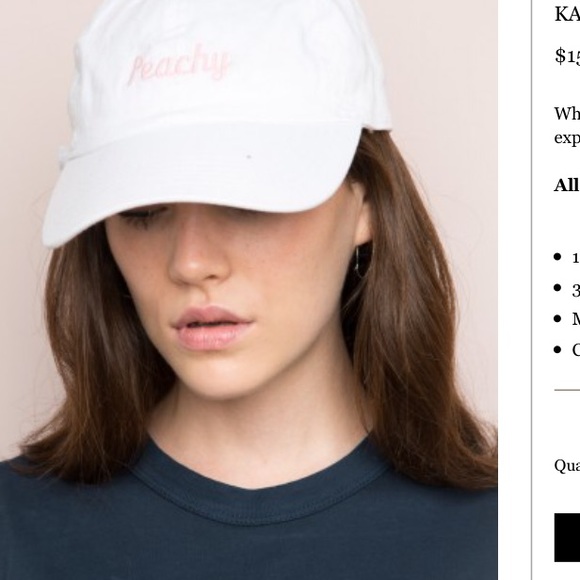Viewport: 580px width, 580px height.
Task: Click the Qua quantity label
Action: coord(567,466)
